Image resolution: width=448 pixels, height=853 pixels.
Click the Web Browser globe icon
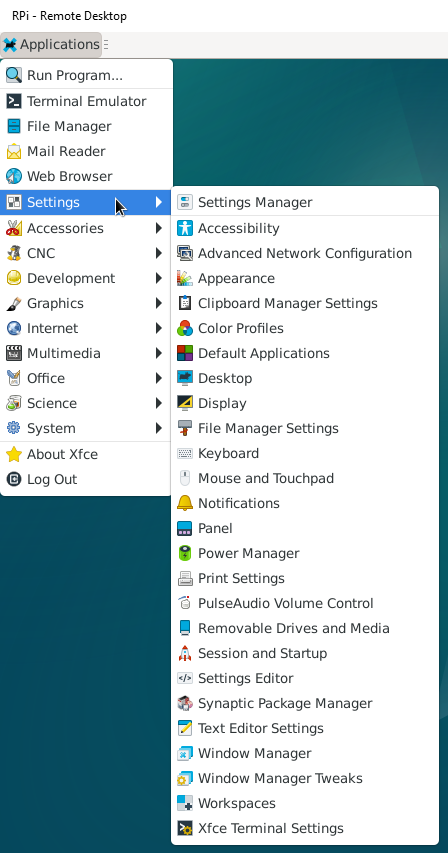coord(14,176)
